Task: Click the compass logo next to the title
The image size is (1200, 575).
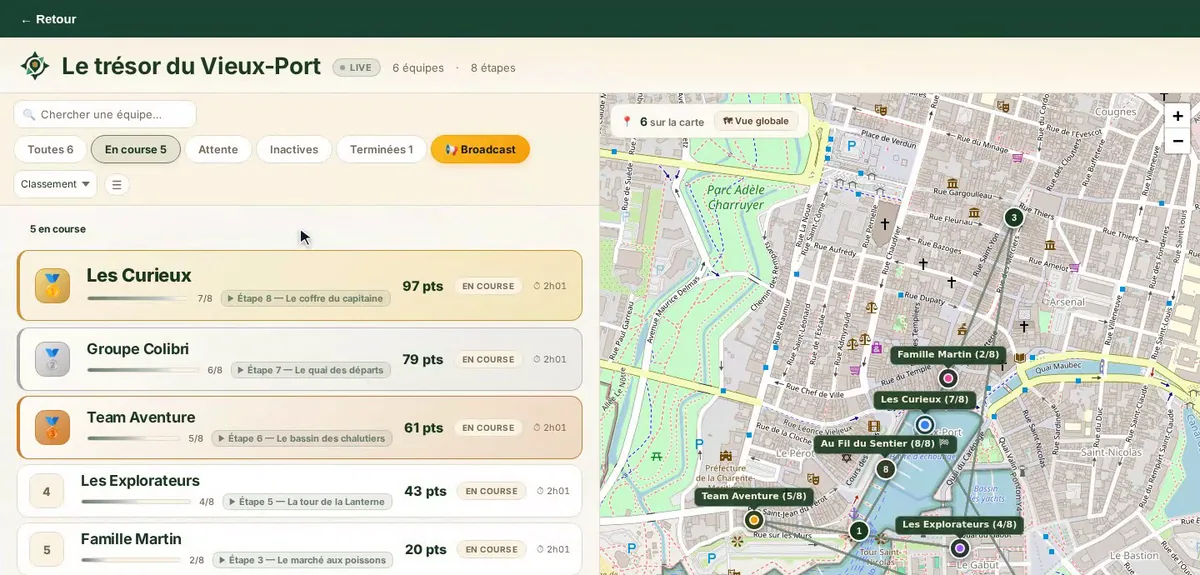Action: (35, 66)
